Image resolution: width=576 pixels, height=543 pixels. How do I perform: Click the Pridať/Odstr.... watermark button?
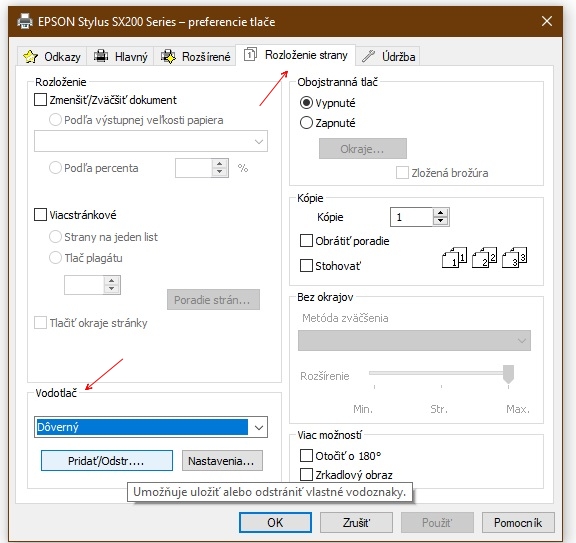pyautogui.click(x=107, y=461)
